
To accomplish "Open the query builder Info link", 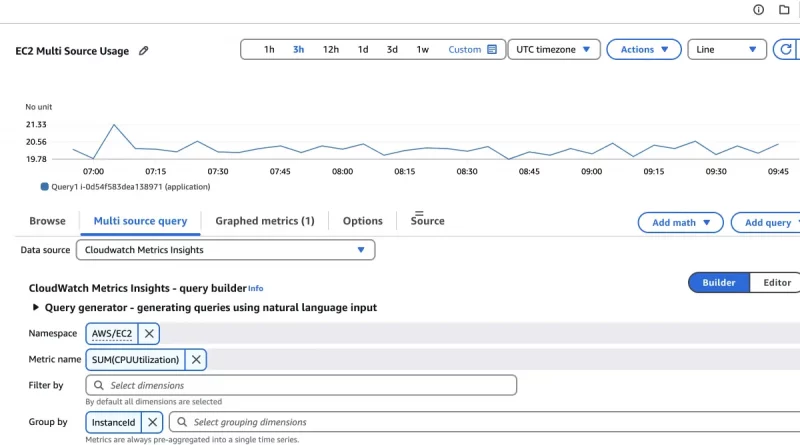I will point(256,288).
